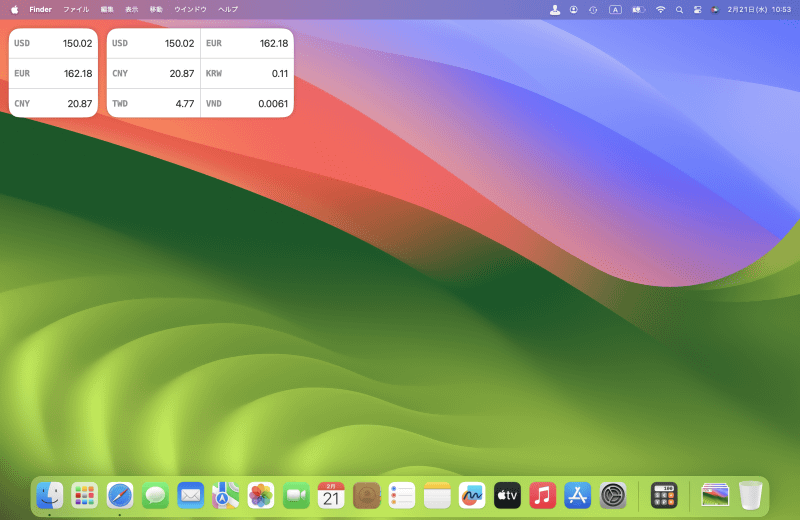800x520 pixels.
Task: Open the ファイル menu
Action: [x=76, y=10]
